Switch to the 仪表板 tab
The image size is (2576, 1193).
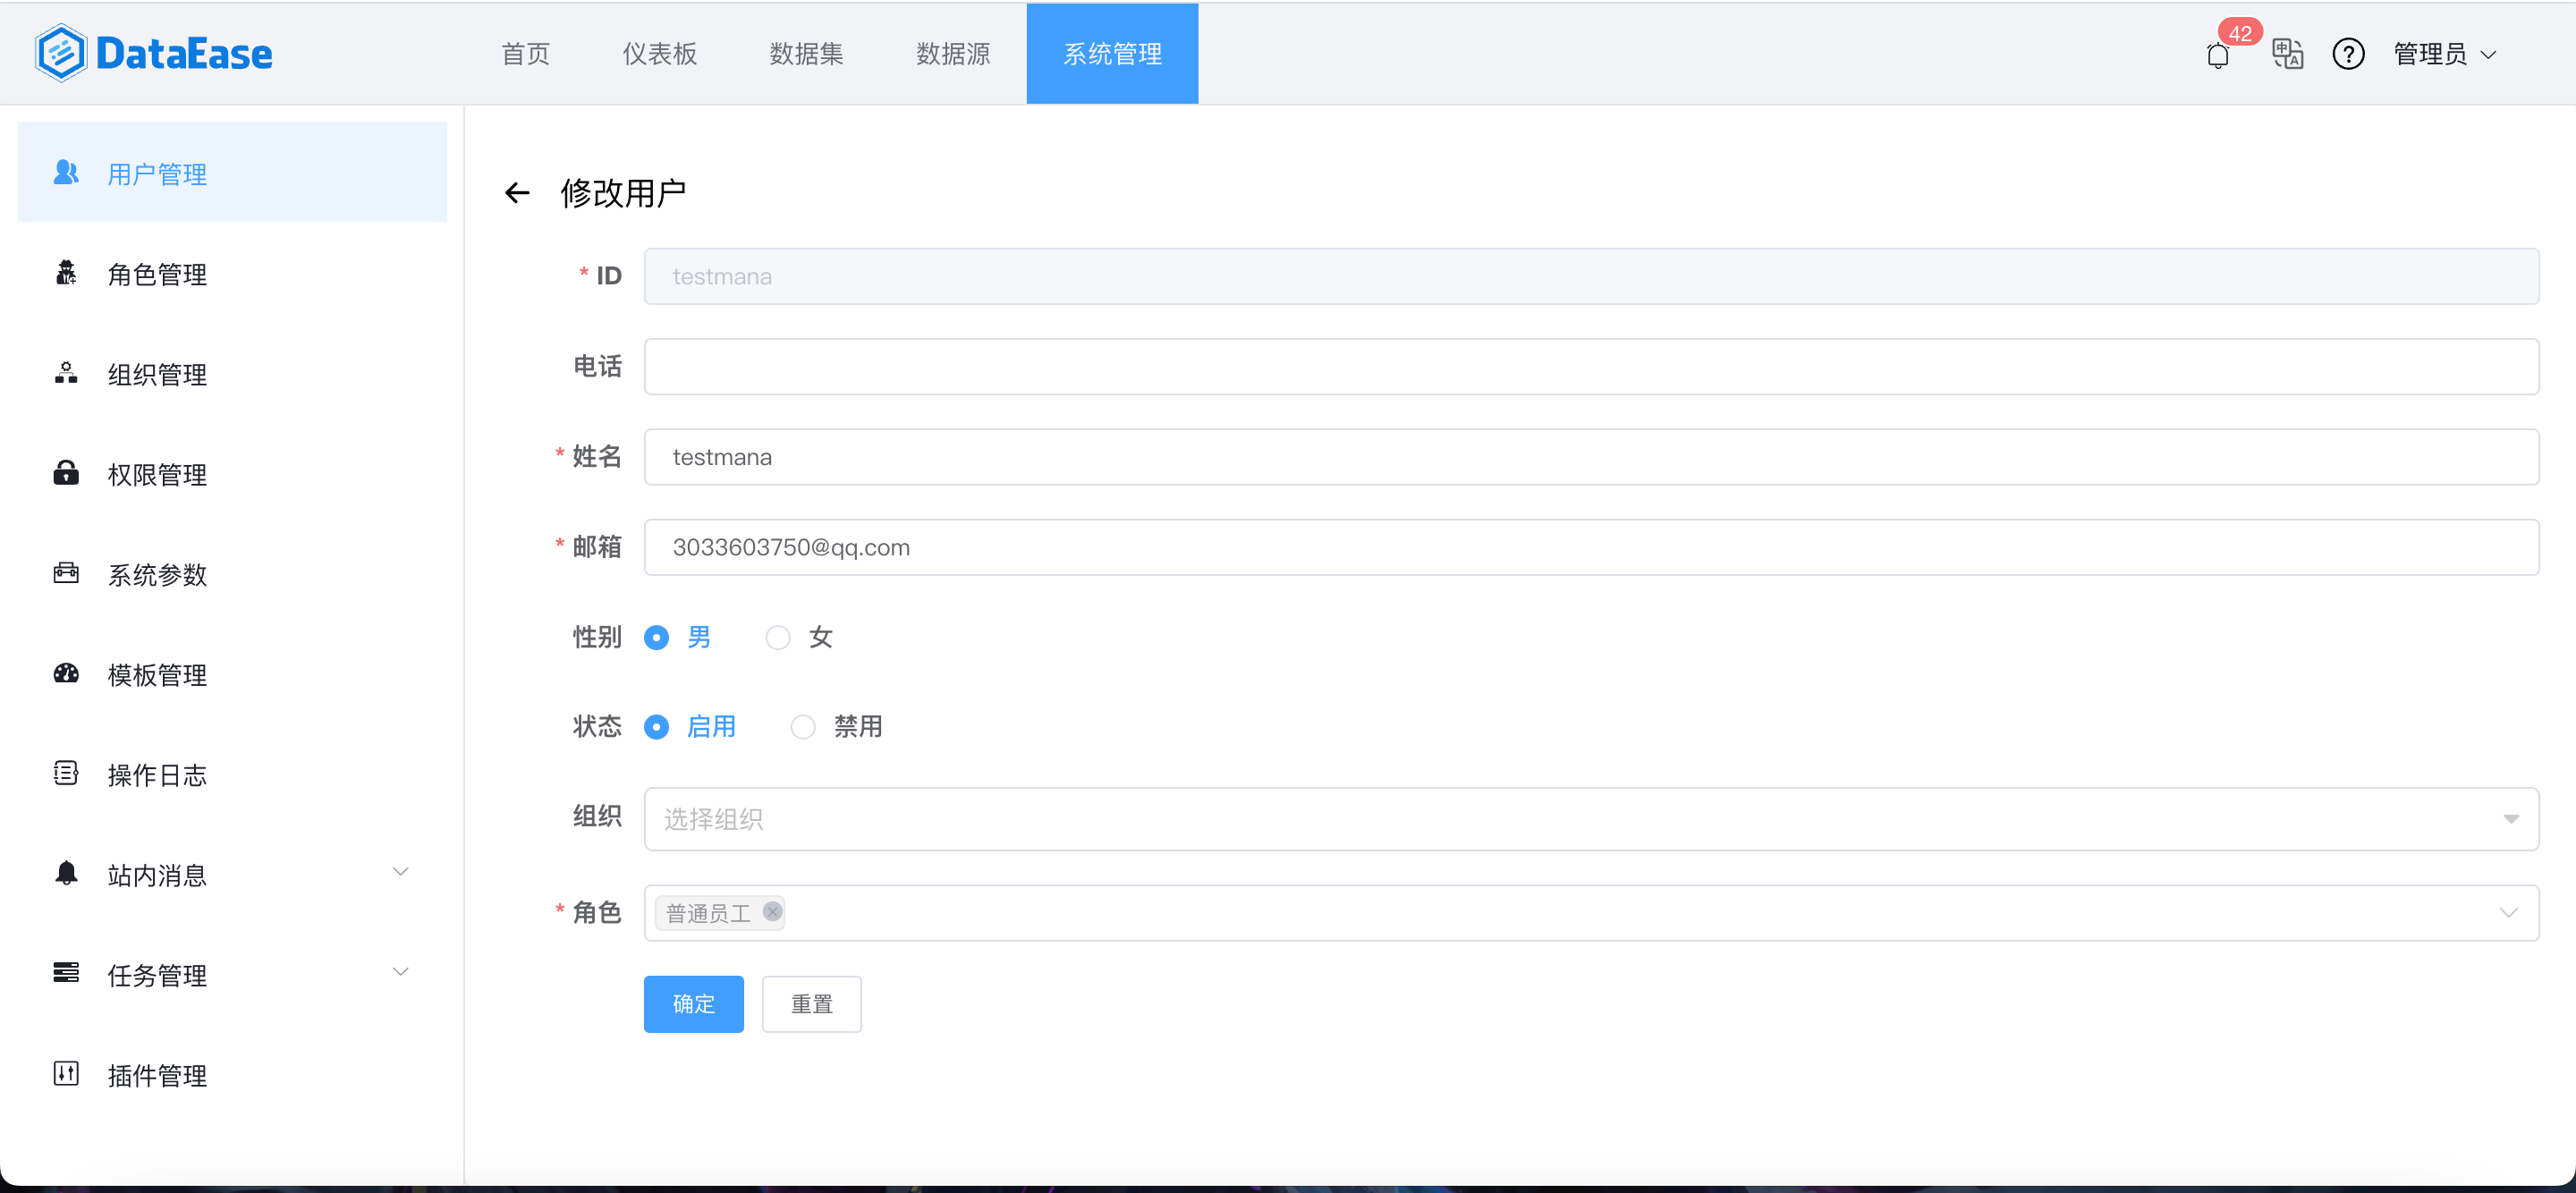click(660, 54)
